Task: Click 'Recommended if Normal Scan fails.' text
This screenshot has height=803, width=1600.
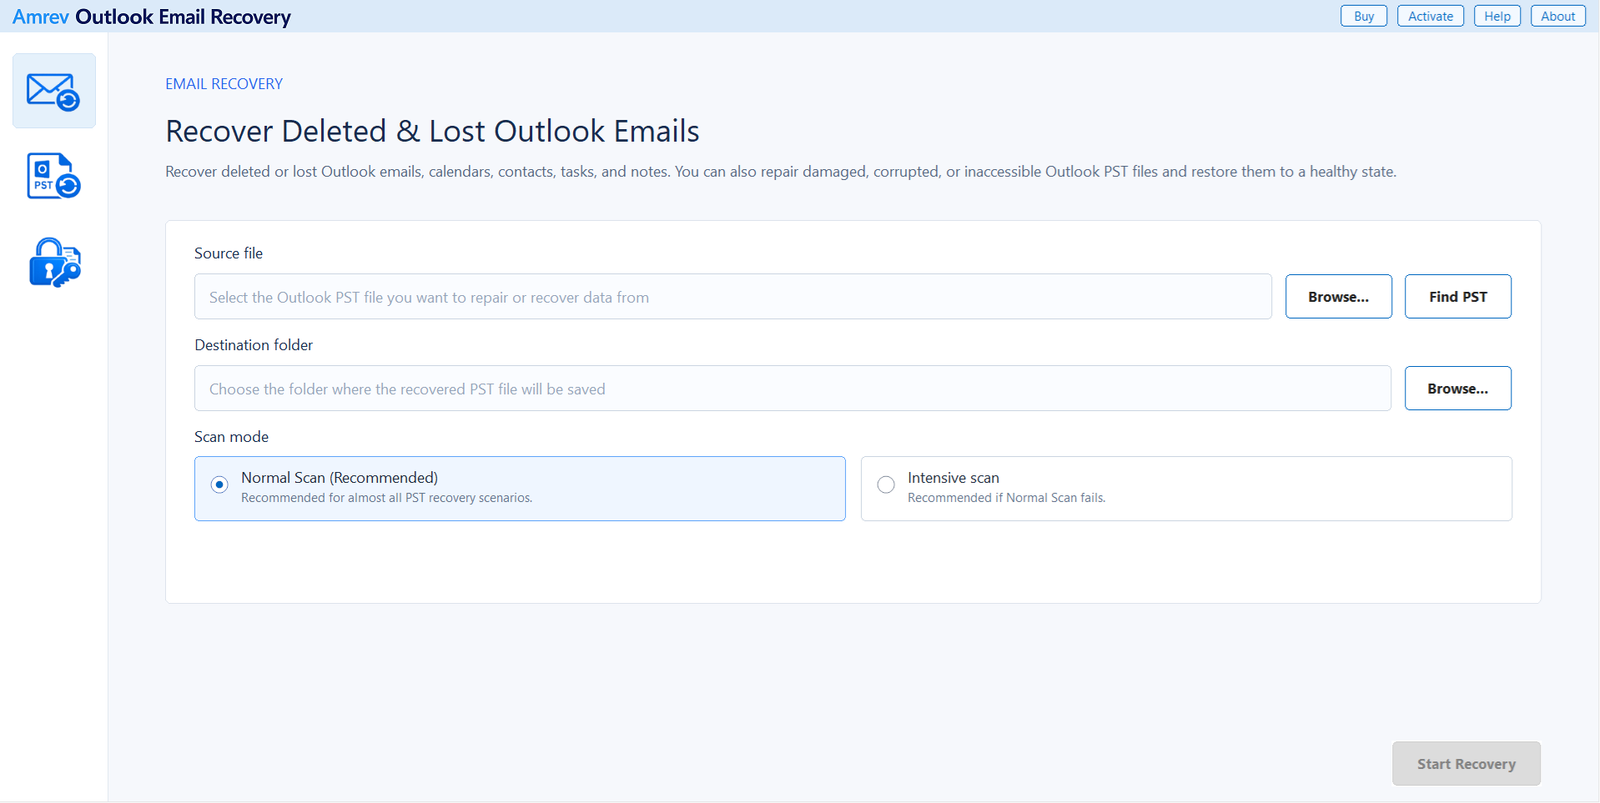Action: click(x=1006, y=498)
